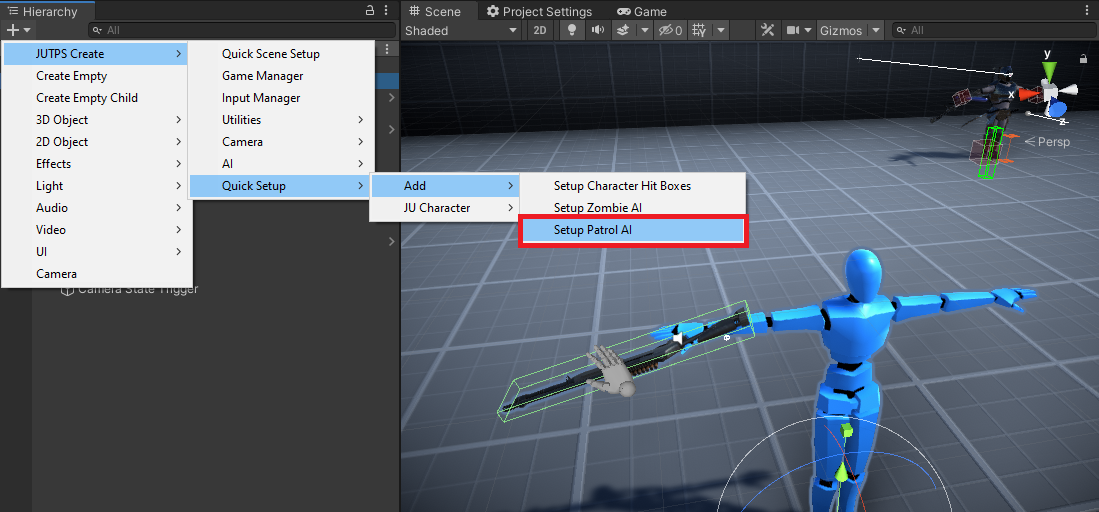
Task: Select JUTPS Create menu entry
Action: coord(95,53)
